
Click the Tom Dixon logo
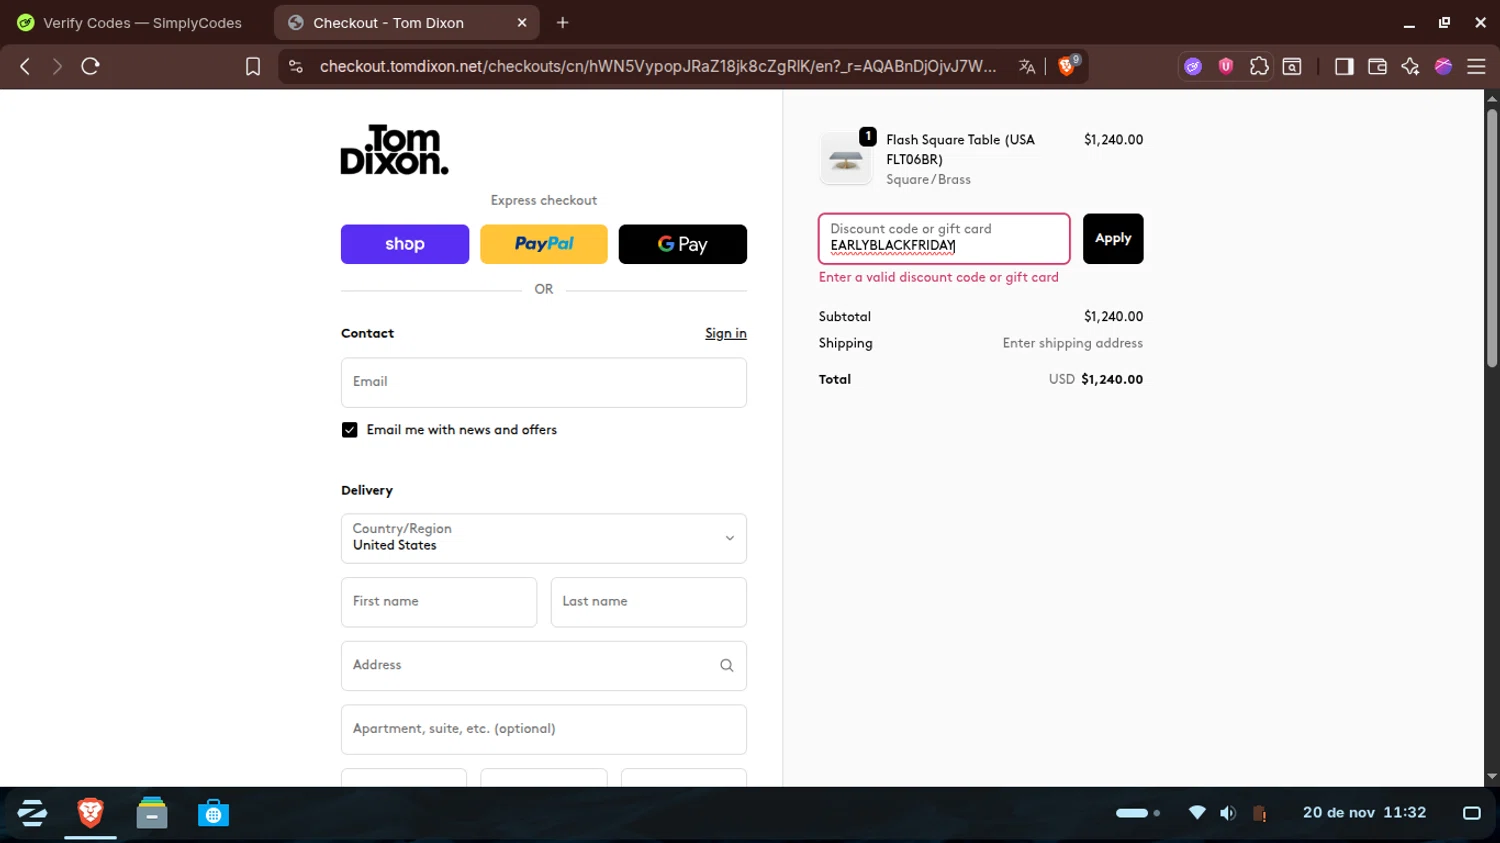(x=395, y=150)
